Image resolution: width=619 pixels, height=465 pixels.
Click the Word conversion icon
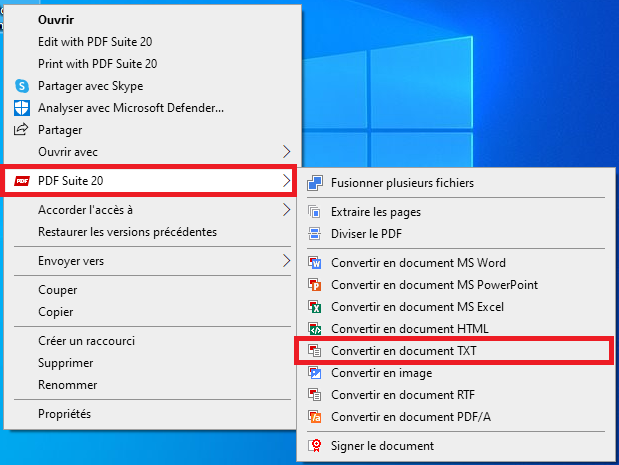[x=315, y=262]
